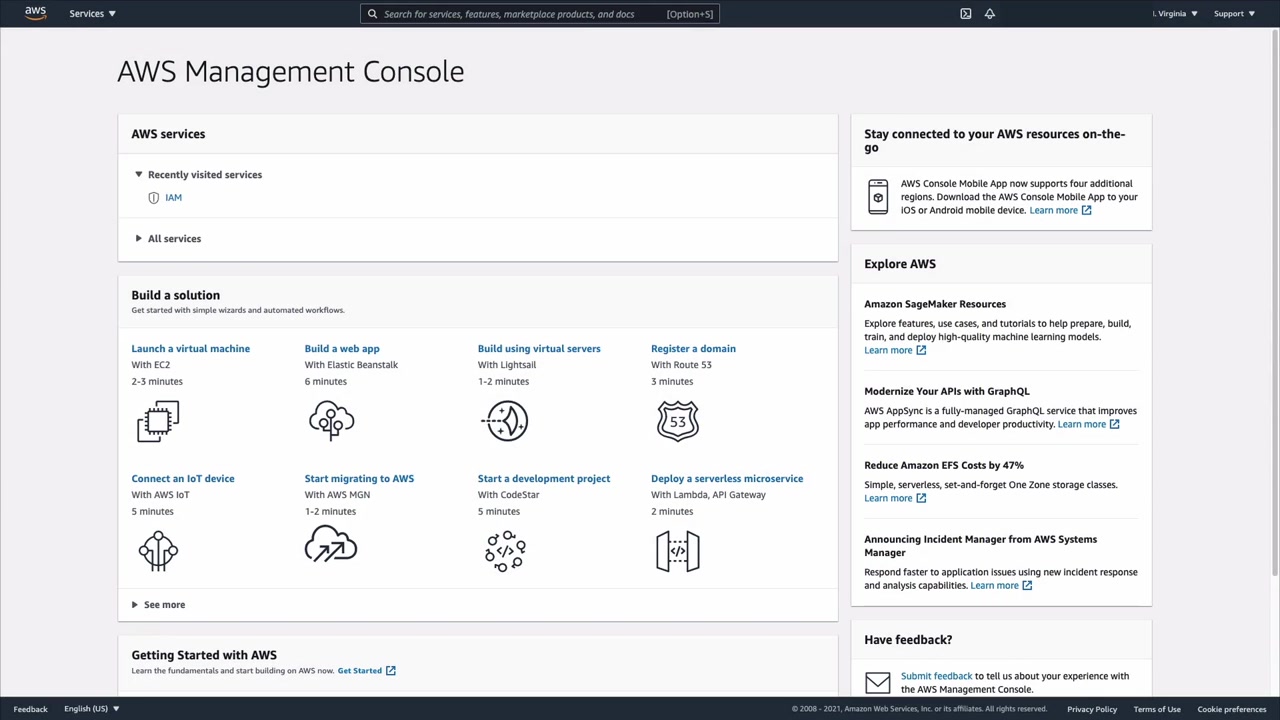Screen dimensions: 1280x720
Task: Open the Support dropdown menu
Action: point(1234,14)
